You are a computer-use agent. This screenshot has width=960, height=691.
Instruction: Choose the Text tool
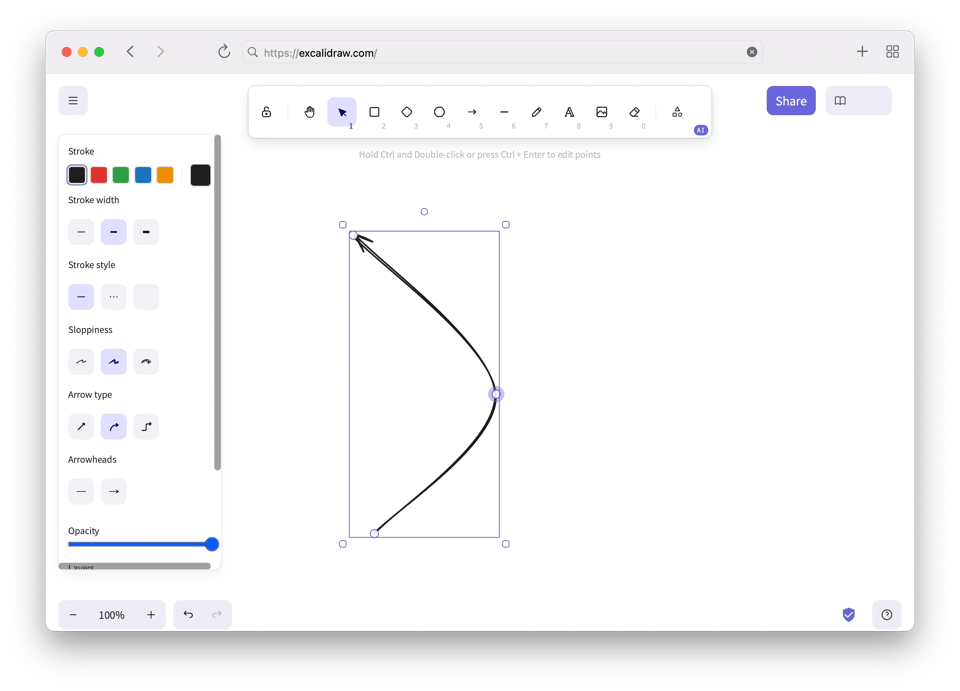(x=569, y=111)
